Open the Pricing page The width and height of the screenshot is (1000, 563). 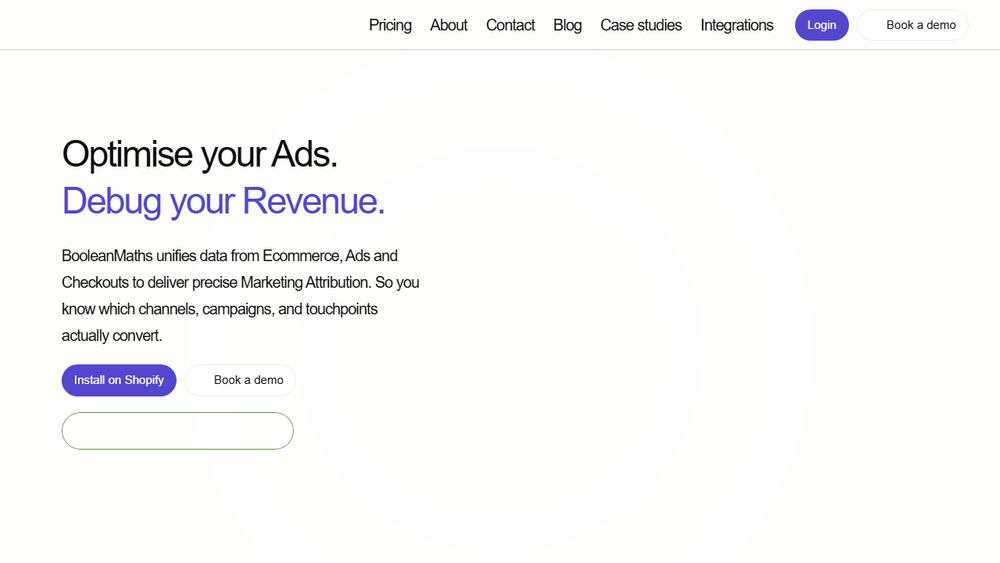pos(390,25)
